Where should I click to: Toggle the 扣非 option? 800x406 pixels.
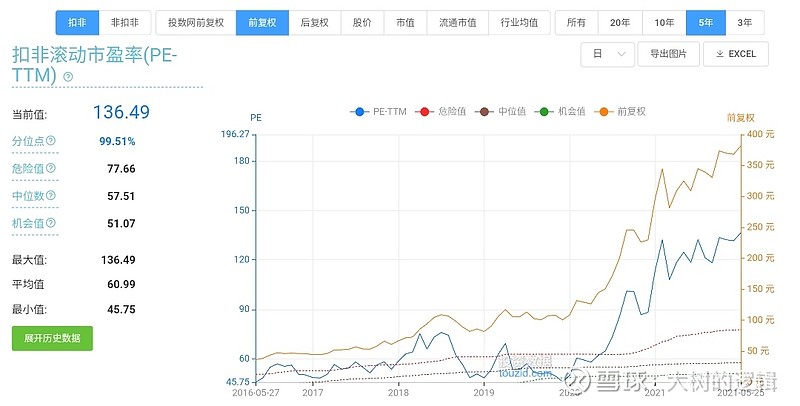[x=77, y=22]
